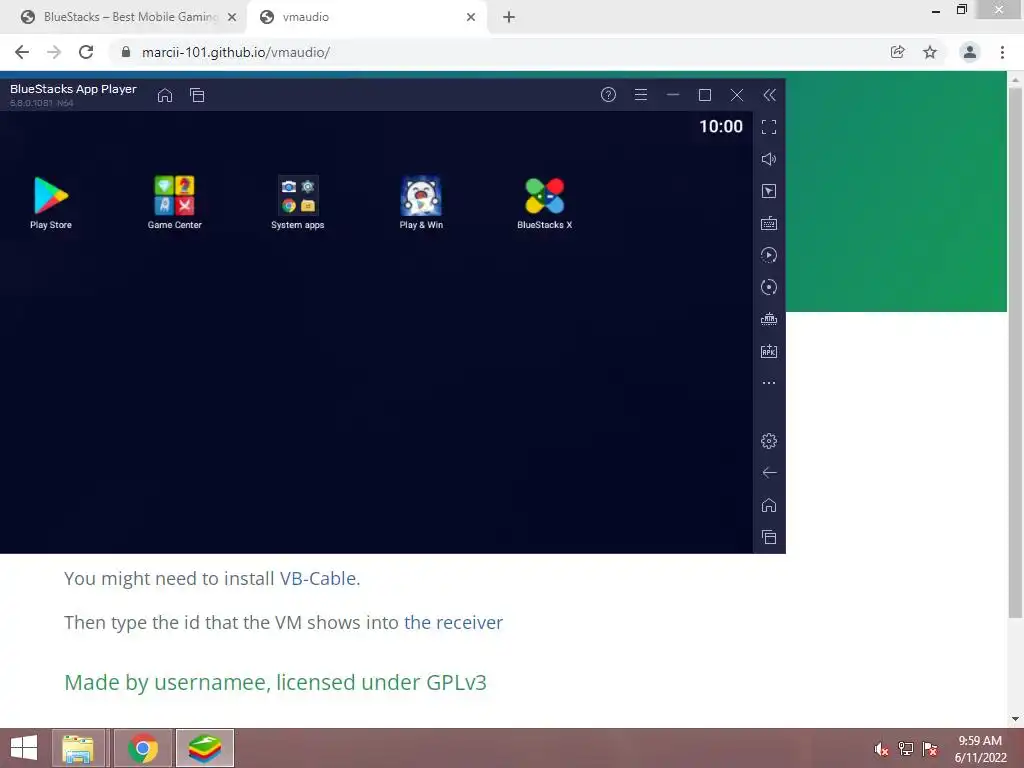The image size is (1024, 768).
Task: Click the macro play icon in sidebar
Action: point(769,255)
